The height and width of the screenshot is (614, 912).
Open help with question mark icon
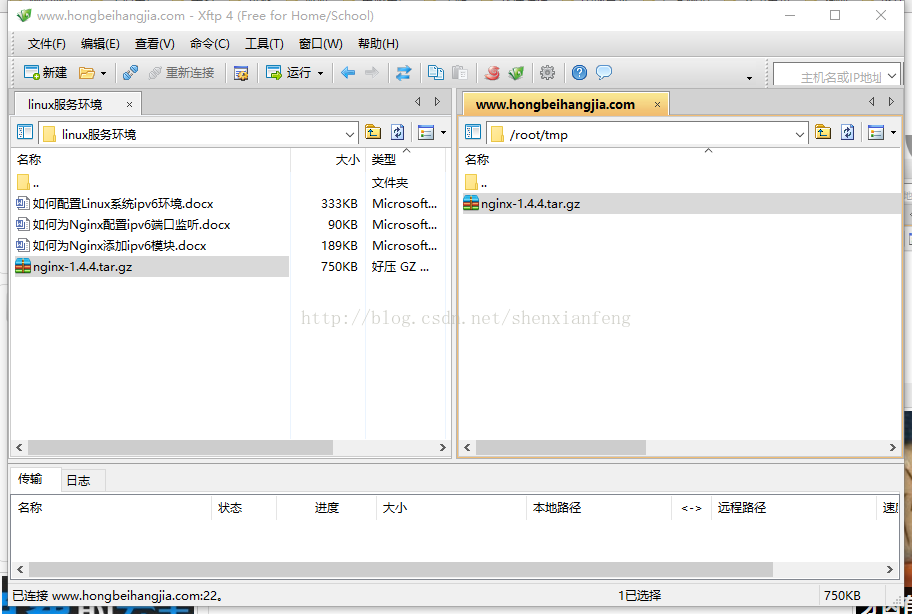click(579, 73)
